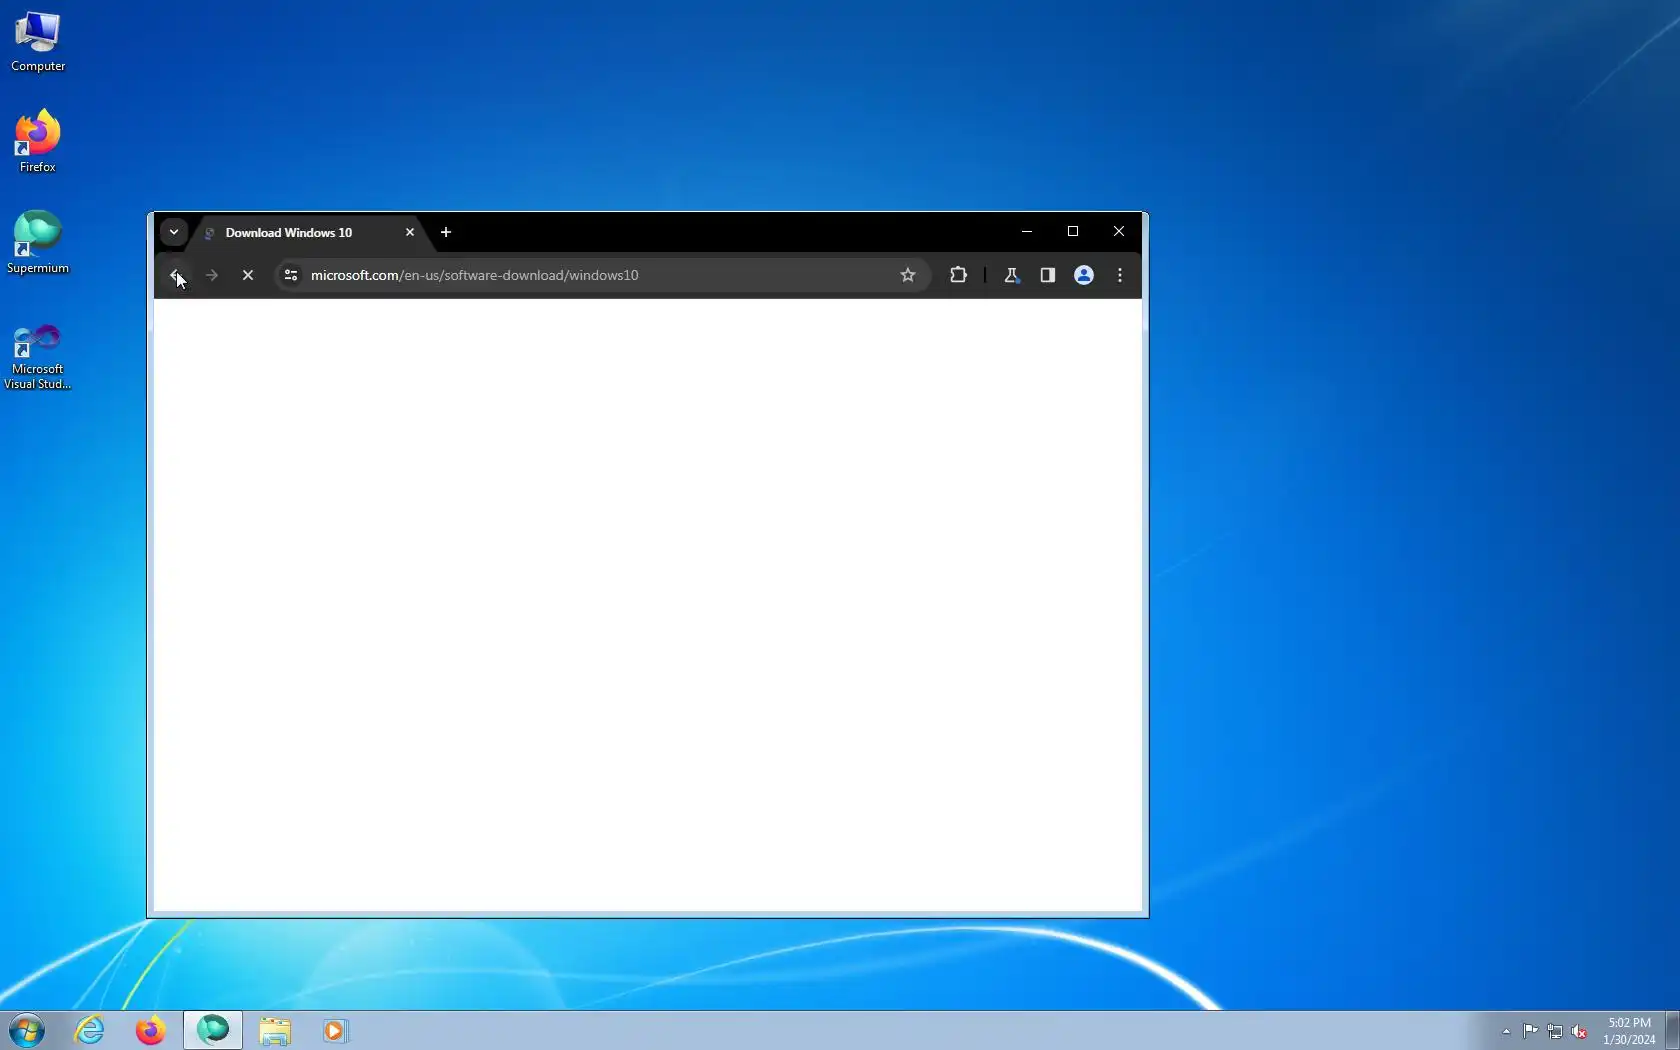Expand the tab search dropdown
1680x1050 pixels.
(174, 232)
